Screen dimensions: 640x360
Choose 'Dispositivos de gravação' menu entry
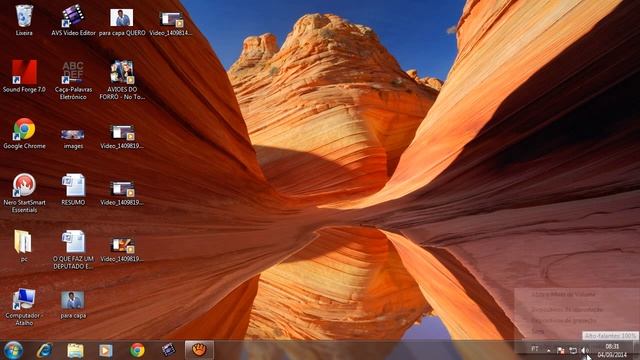click(563, 320)
